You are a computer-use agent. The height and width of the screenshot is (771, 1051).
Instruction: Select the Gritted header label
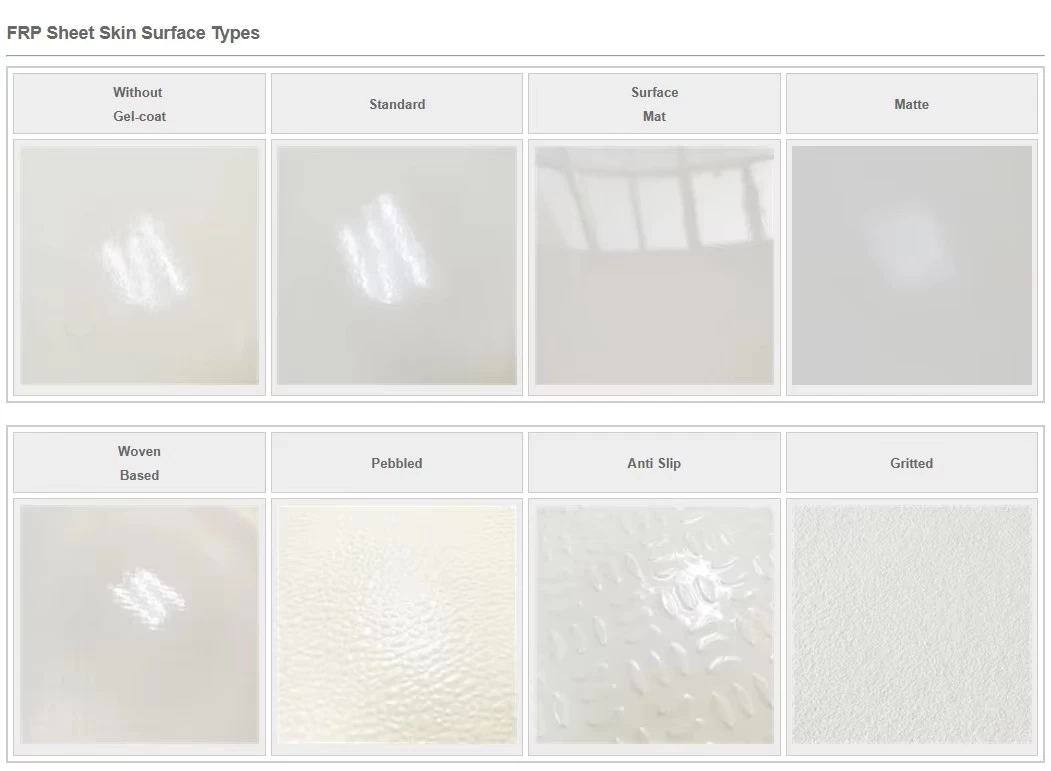912,463
